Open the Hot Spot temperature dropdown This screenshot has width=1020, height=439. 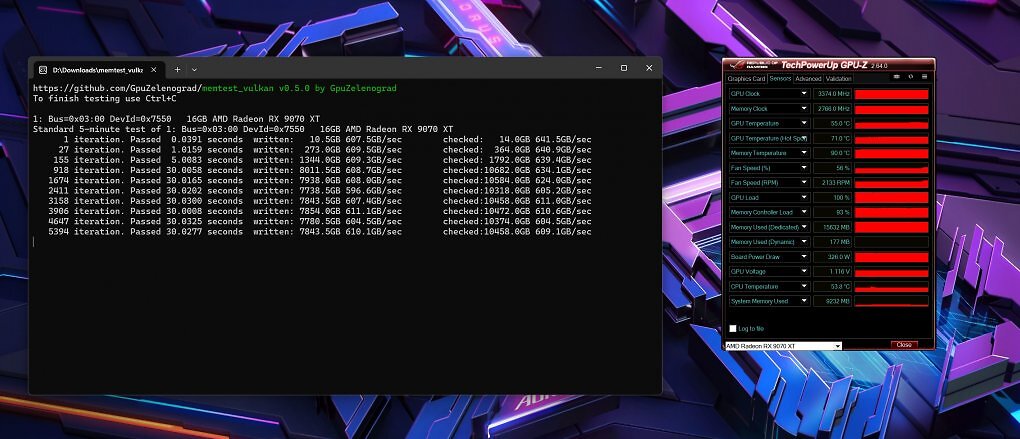coord(805,139)
